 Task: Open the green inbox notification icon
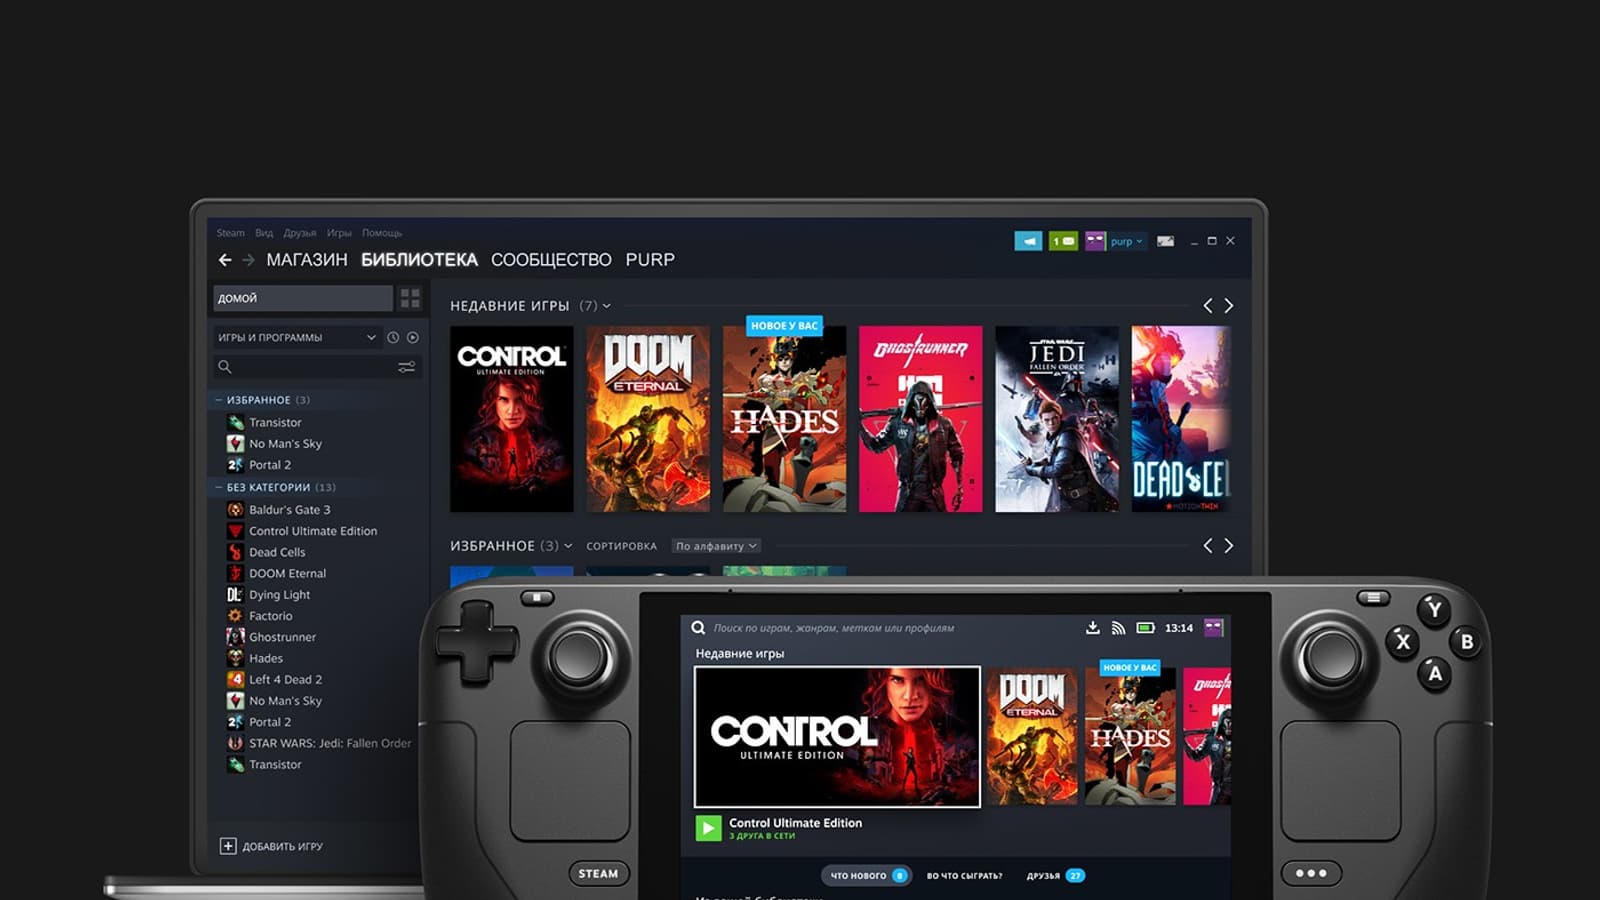[x=1063, y=241]
